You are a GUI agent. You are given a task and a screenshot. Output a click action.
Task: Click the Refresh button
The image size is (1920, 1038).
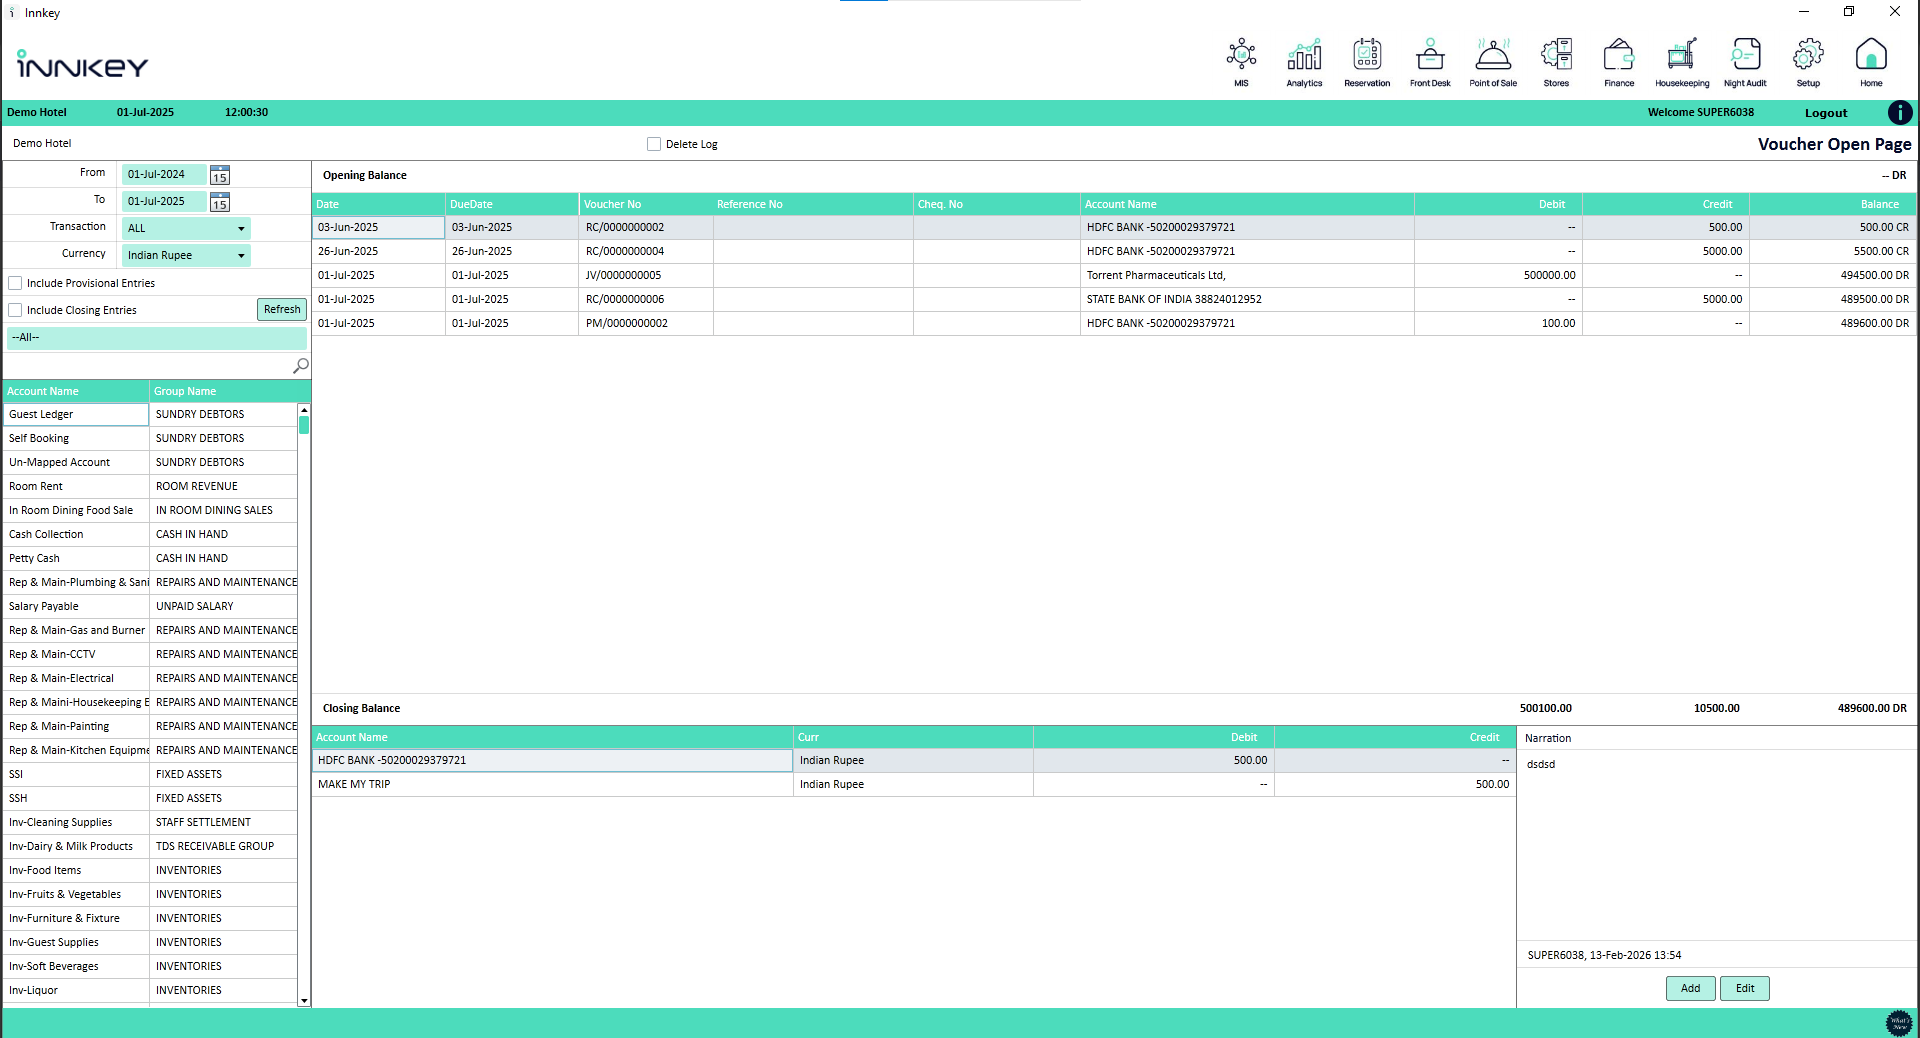coord(282,310)
